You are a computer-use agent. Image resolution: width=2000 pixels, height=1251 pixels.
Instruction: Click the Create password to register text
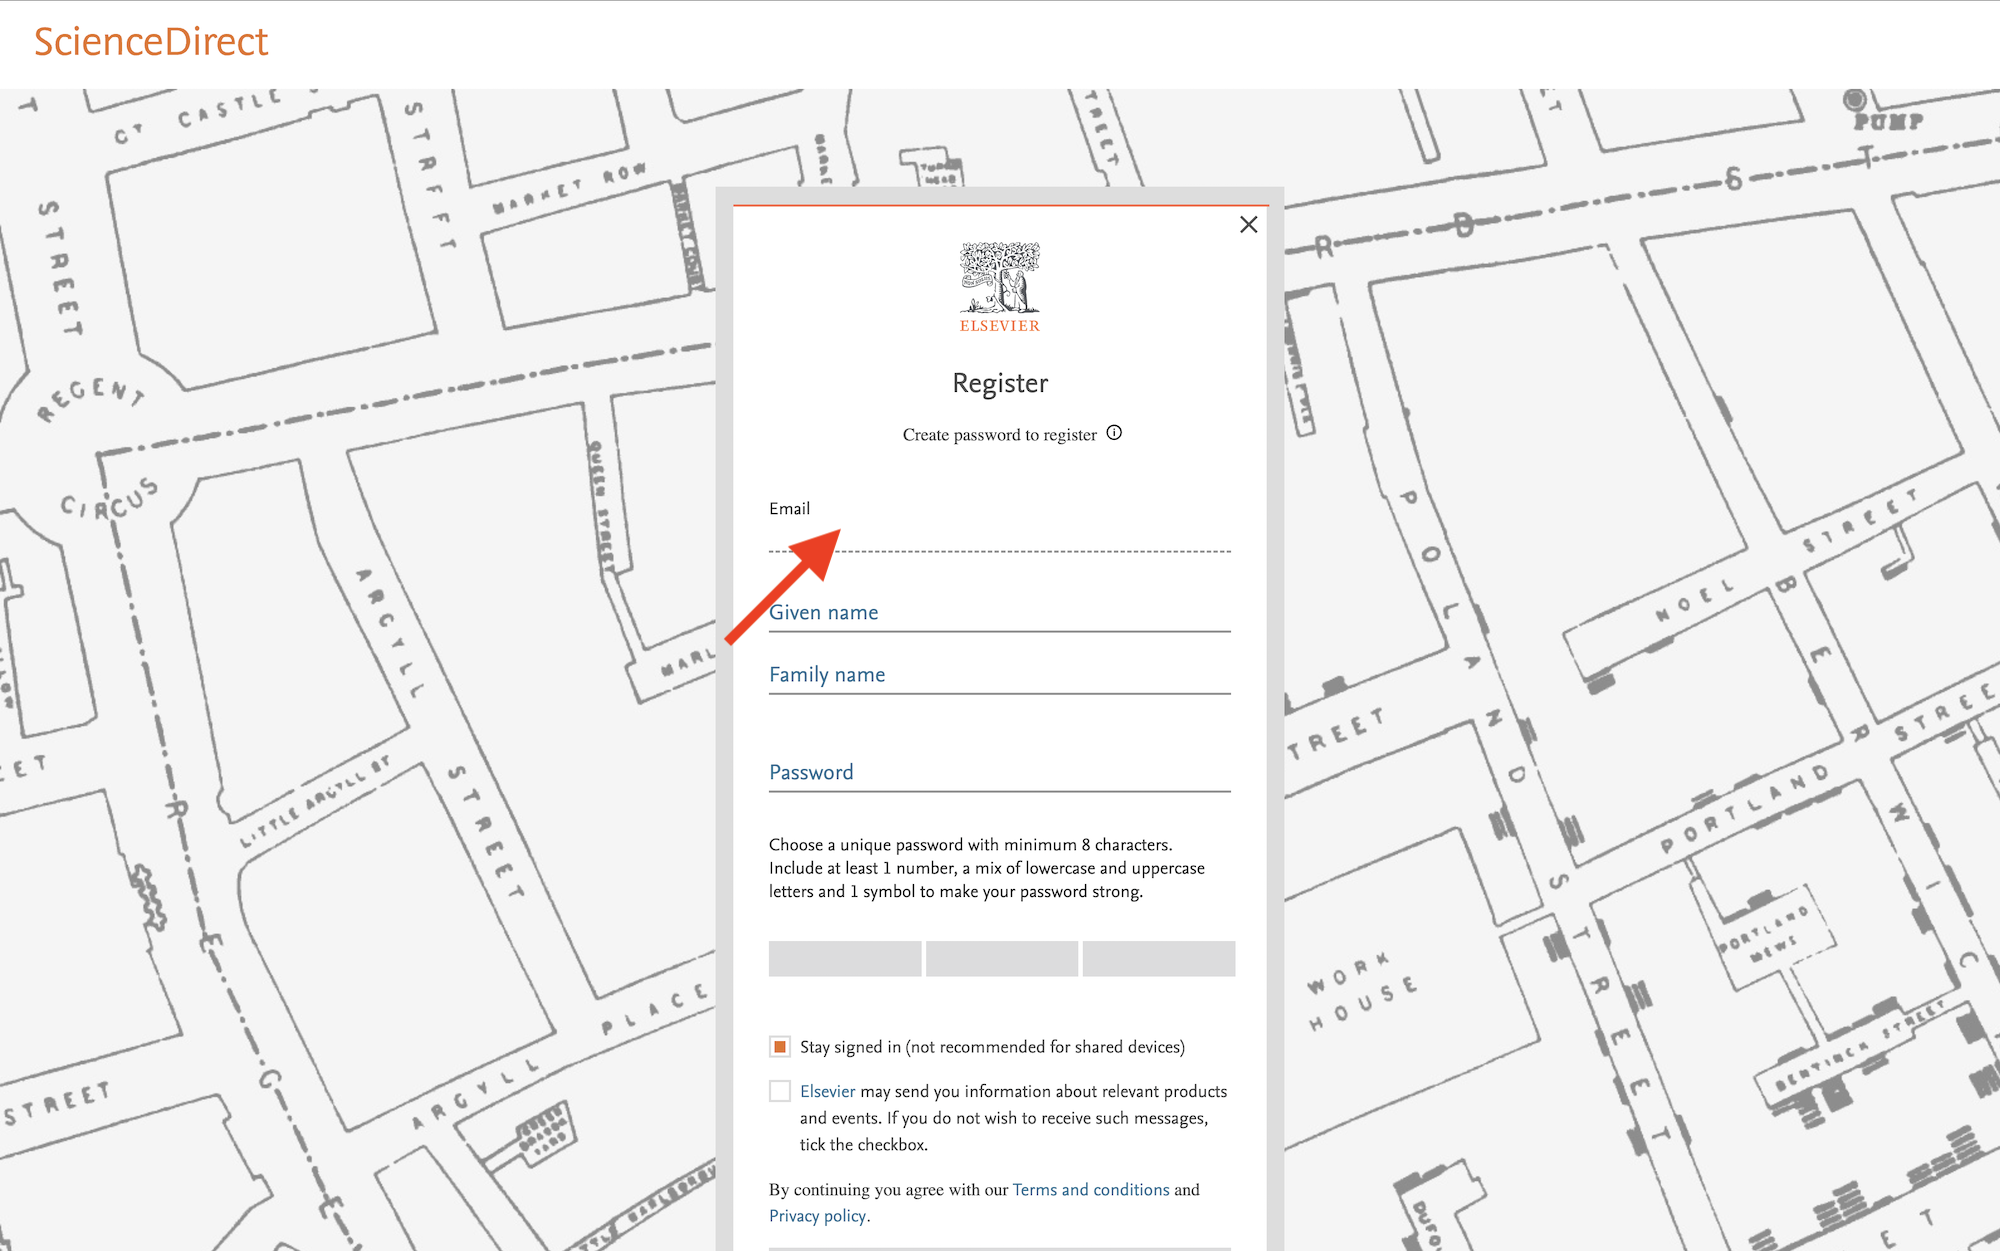pos(999,435)
